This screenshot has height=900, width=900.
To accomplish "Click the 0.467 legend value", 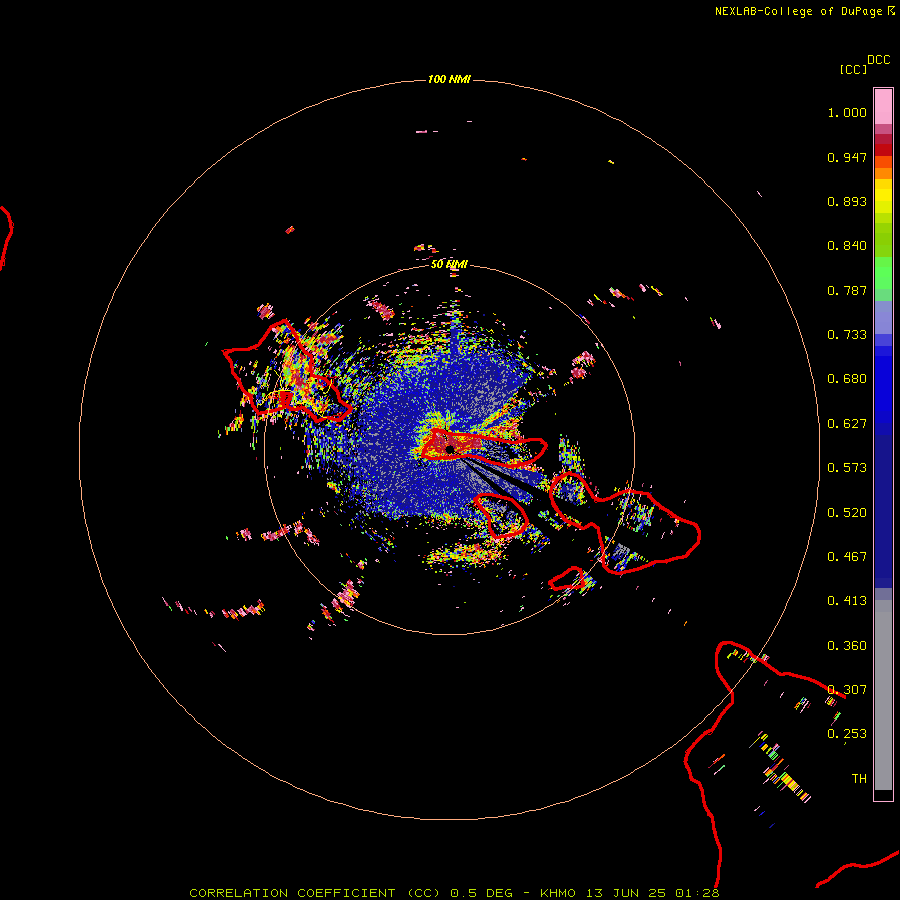I will point(847,557).
